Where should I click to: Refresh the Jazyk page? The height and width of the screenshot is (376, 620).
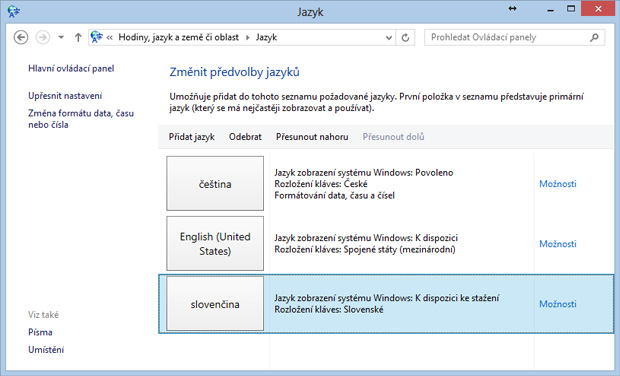(x=405, y=38)
